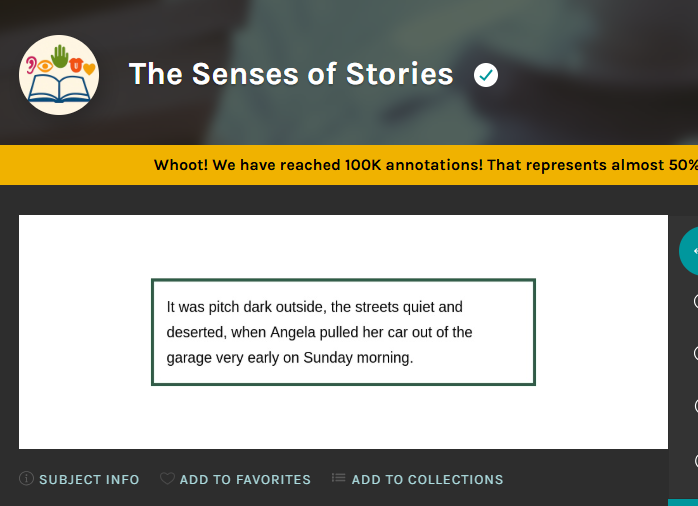Open The Senses of Stories title link
The image size is (698, 506).
pyautogui.click(x=291, y=75)
